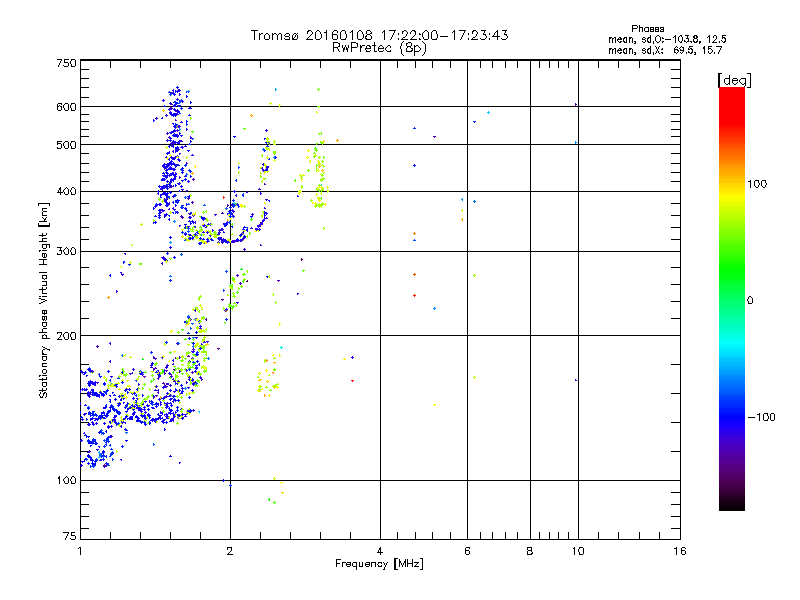
Task: Click the plot title 'Tromsø 20160108 17:22:00-17:23:43'
Action: pyautogui.click(x=379, y=35)
